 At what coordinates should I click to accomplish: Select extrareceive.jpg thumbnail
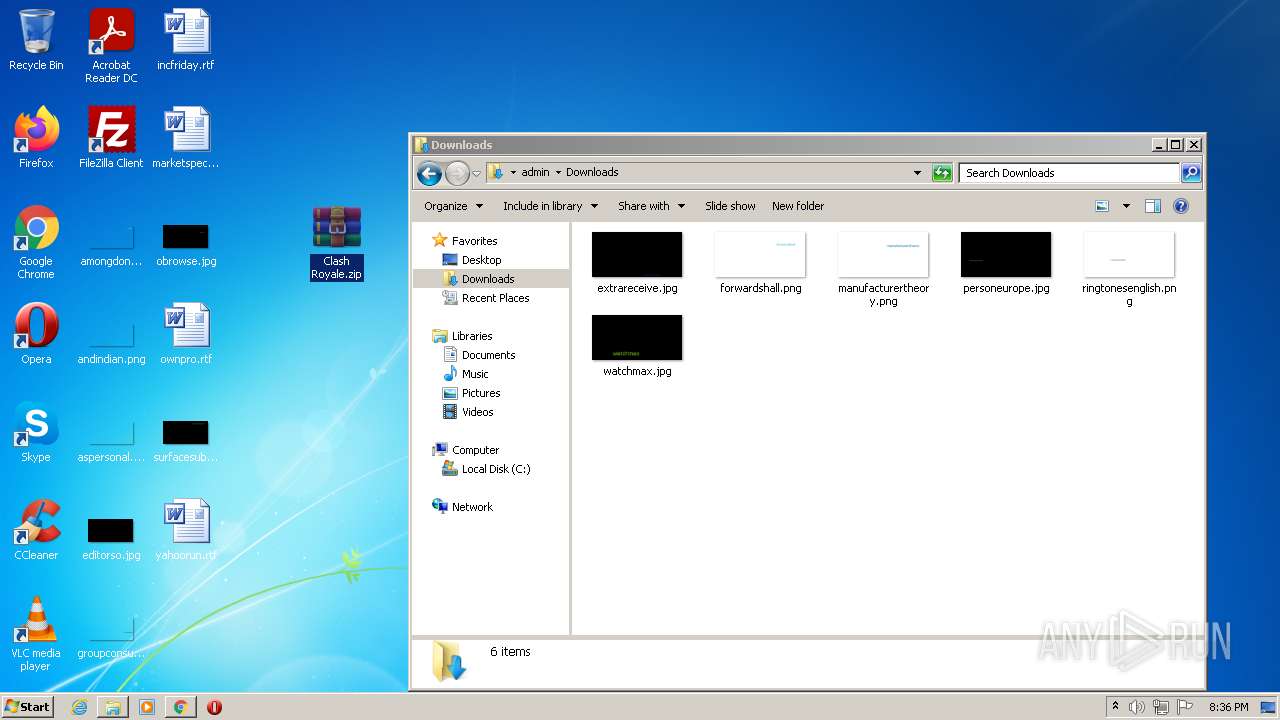(x=637, y=263)
